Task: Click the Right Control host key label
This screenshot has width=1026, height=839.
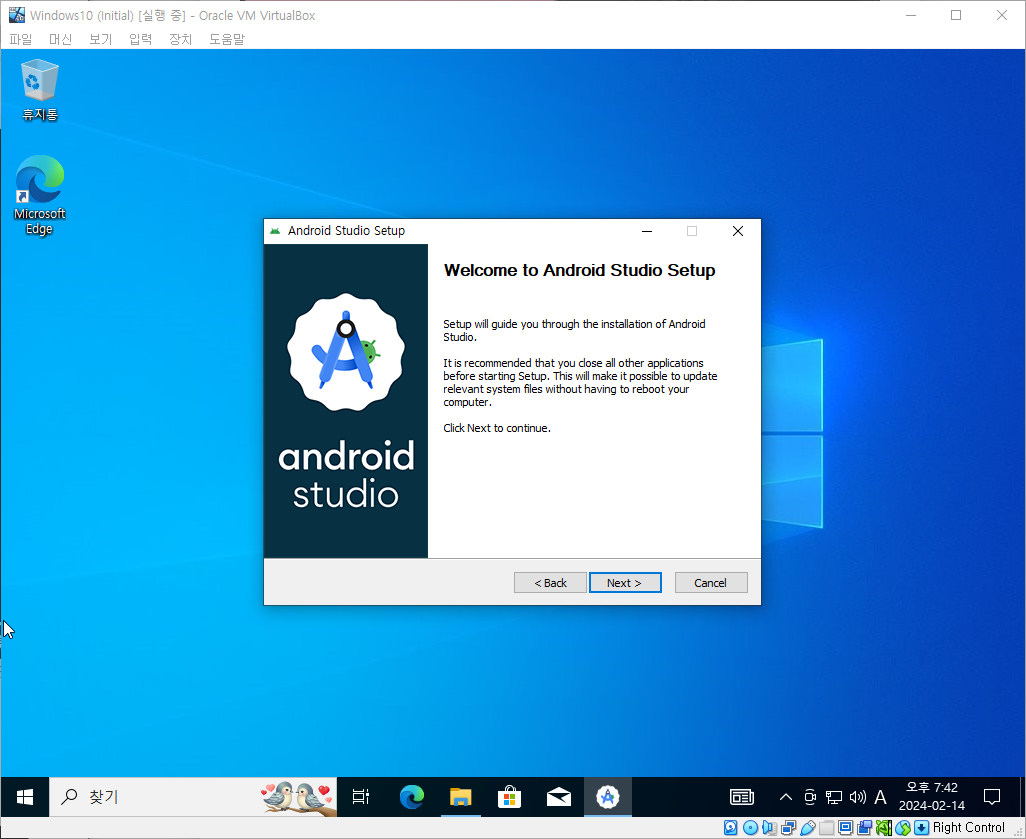Action: click(x=968, y=827)
